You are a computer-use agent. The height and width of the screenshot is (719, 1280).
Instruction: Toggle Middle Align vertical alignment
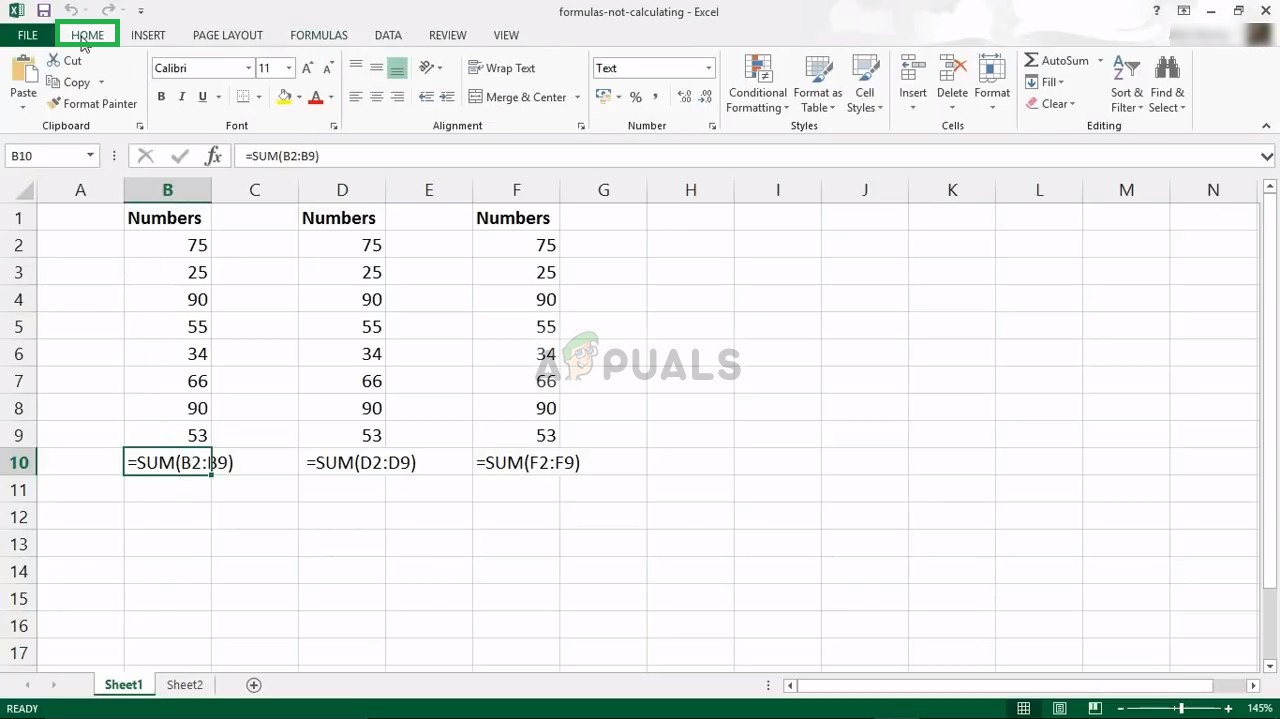377,68
